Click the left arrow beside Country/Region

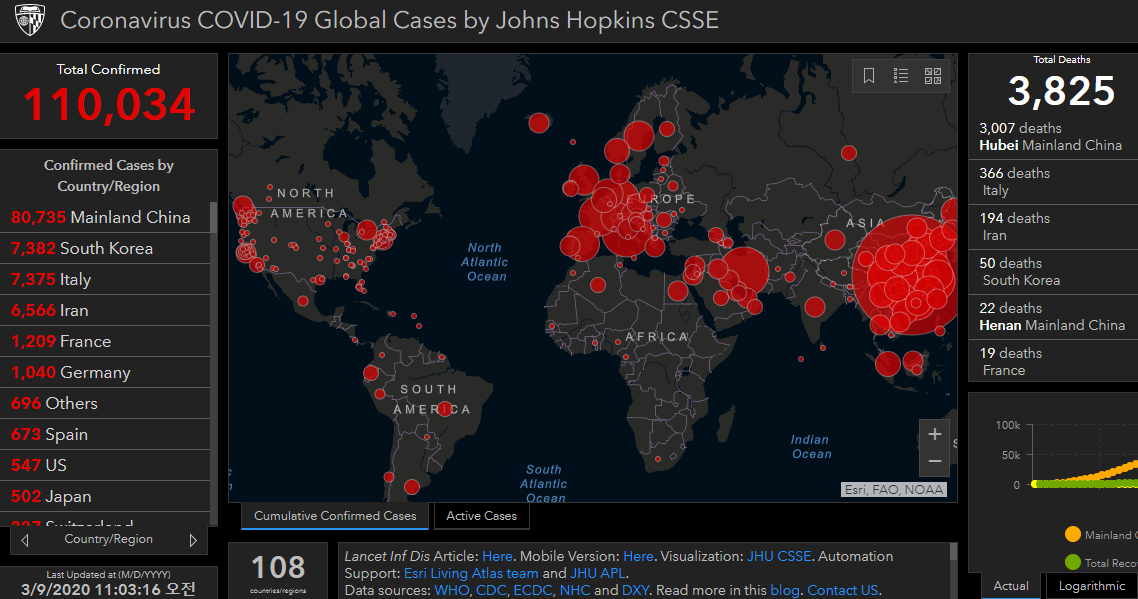25,540
